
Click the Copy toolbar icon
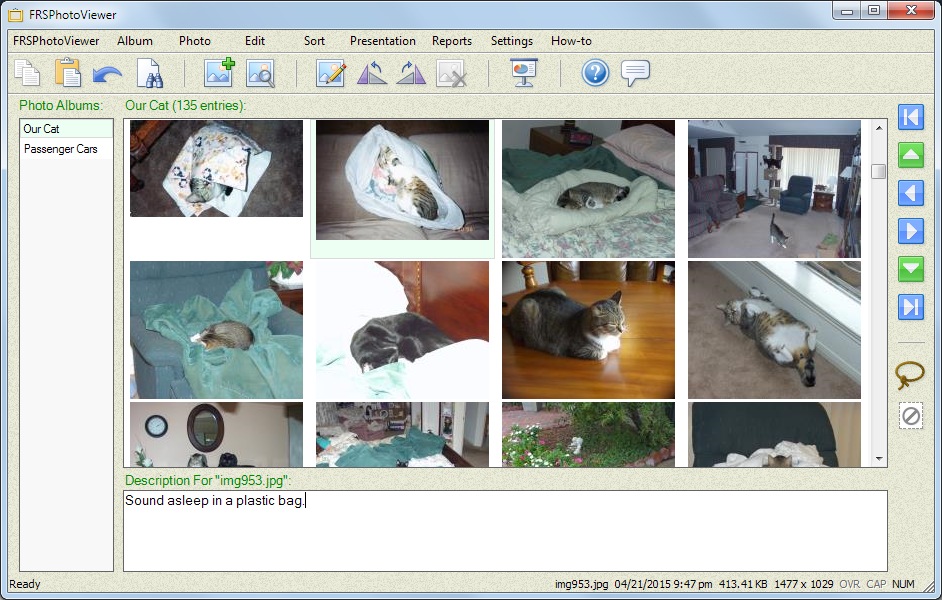(x=27, y=73)
